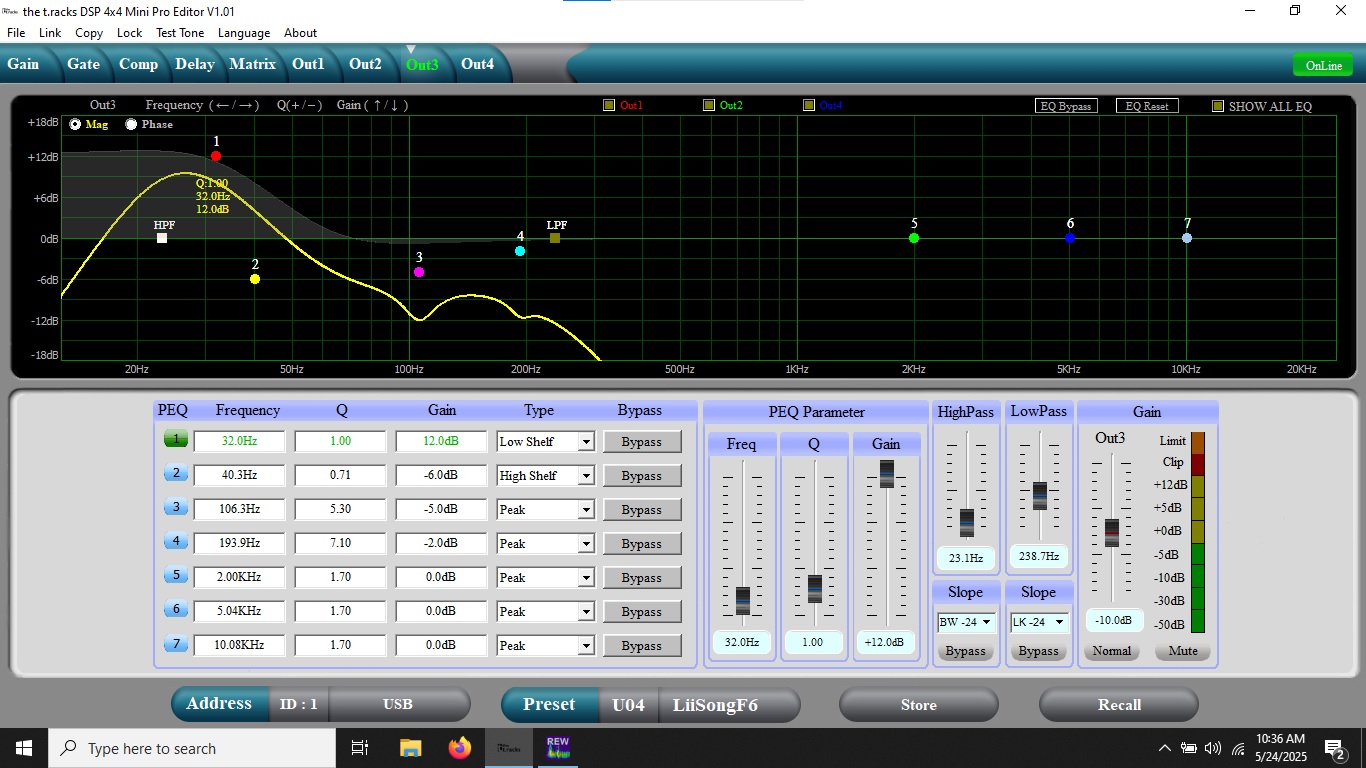Select PEQ band 6 number button
The width and height of the screenshot is (1366, 768).
(x=176, y=609)
